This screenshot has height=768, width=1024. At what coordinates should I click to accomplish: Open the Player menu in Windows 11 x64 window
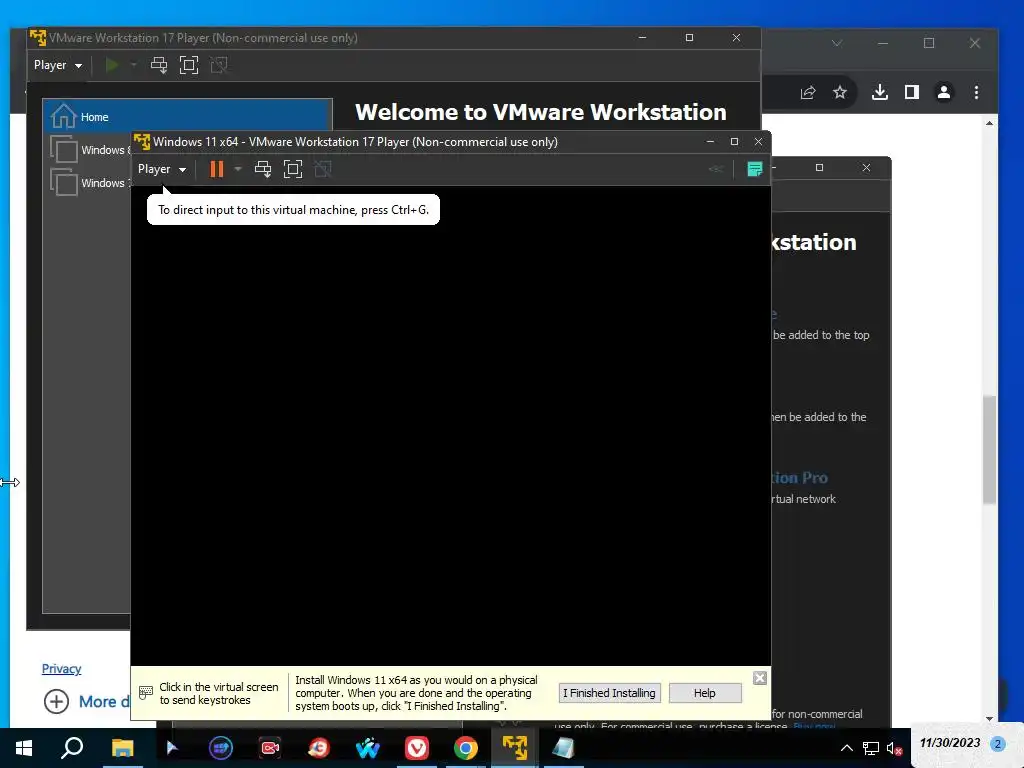(162, 169)
